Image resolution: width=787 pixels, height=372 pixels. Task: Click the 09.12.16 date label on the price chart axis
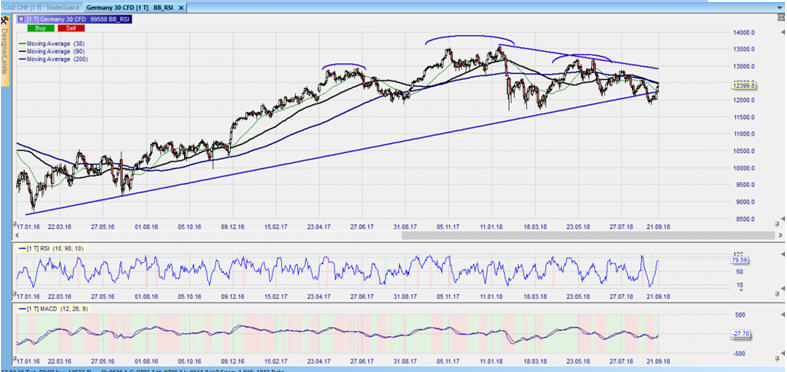233,226
